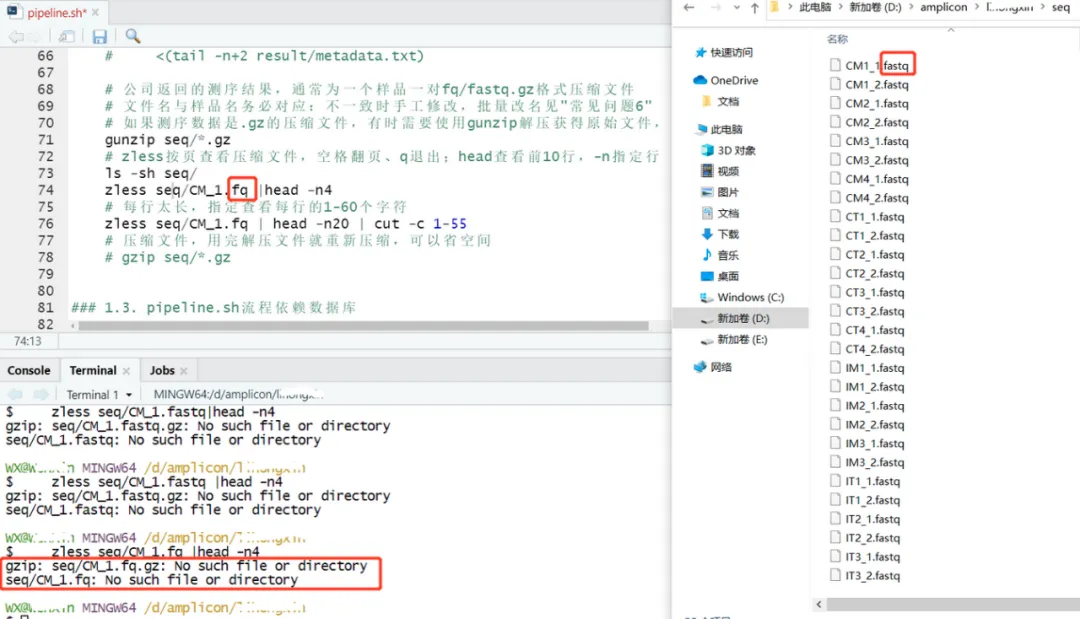1080x619 pixels.
Task: Open 桌面 folder in the sidebar
Action: (x=720, y=276)
